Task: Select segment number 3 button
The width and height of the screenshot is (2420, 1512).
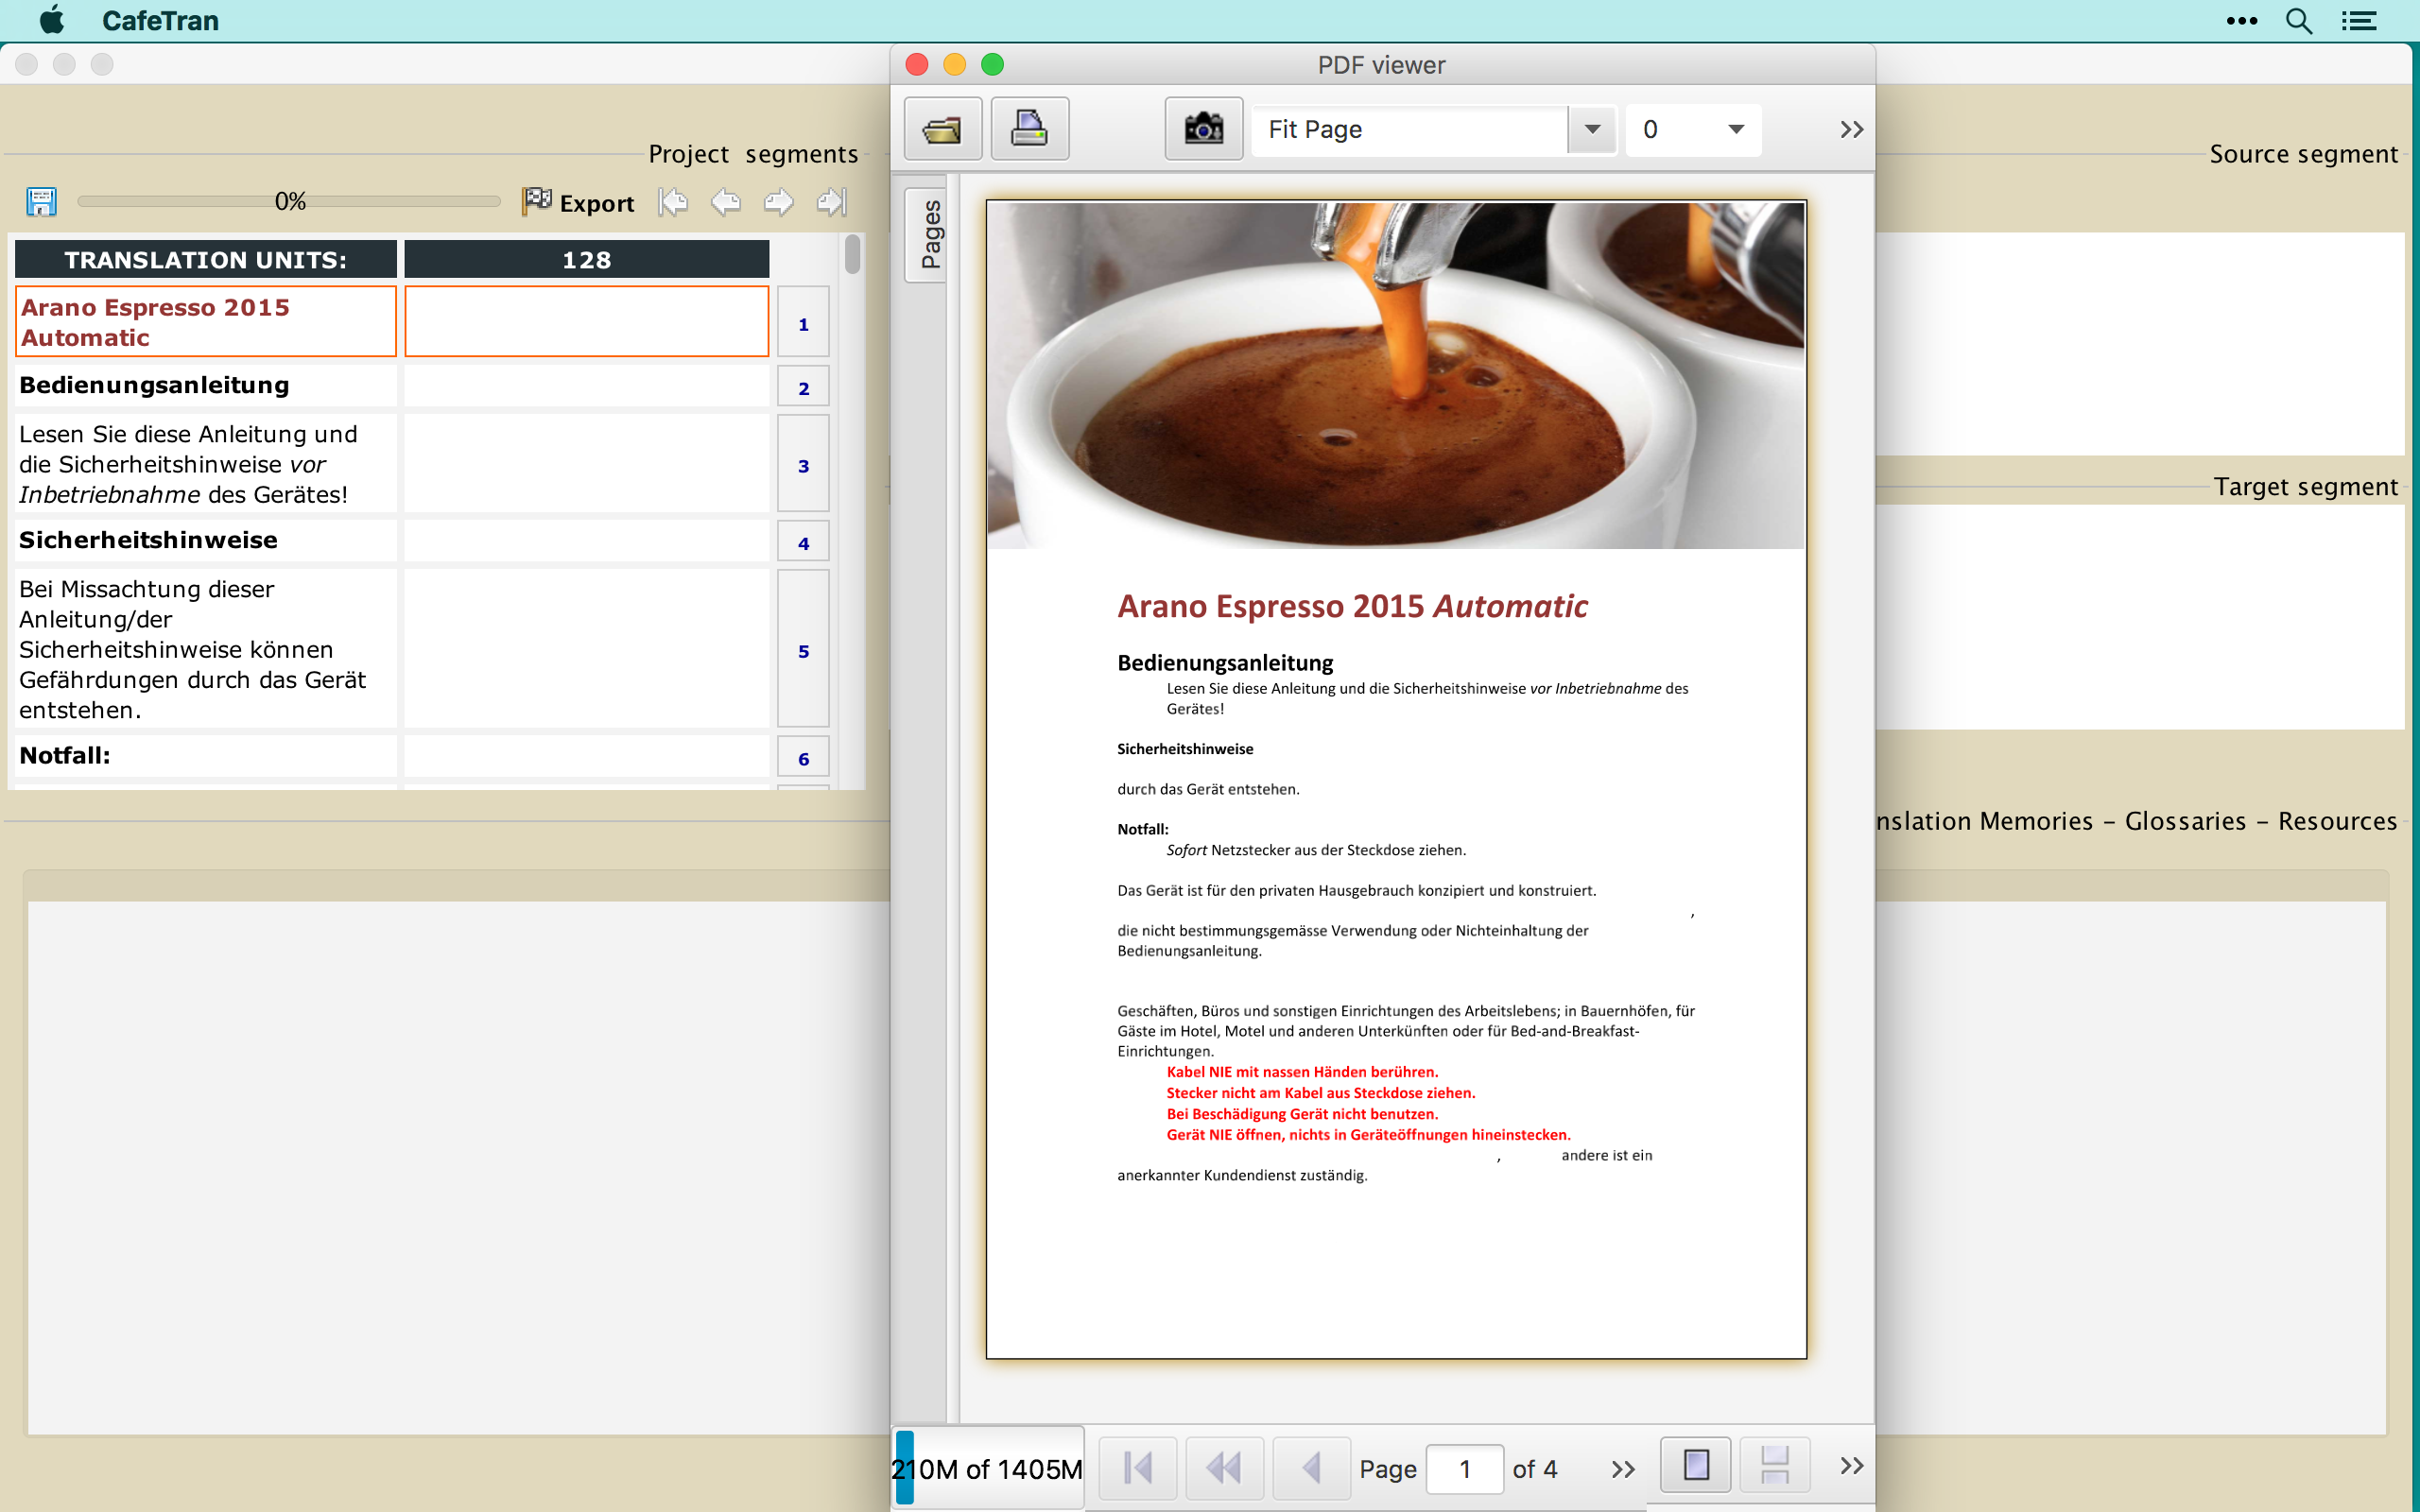Action: tap(803, 465)
